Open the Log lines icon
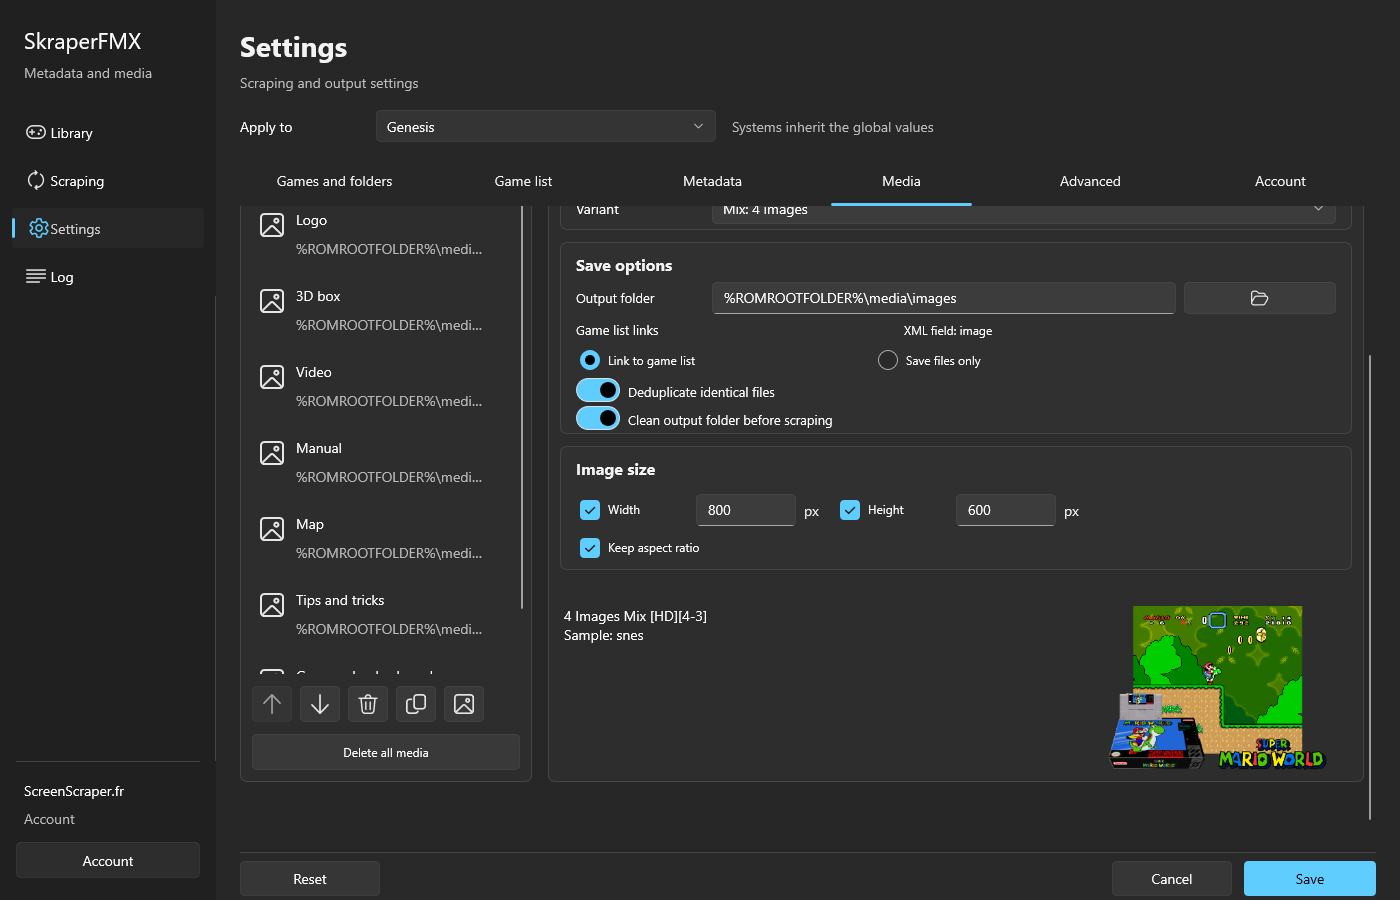The height and width of the screenshot is (900, 1400). pyautogui.click(x=36, y=276)
